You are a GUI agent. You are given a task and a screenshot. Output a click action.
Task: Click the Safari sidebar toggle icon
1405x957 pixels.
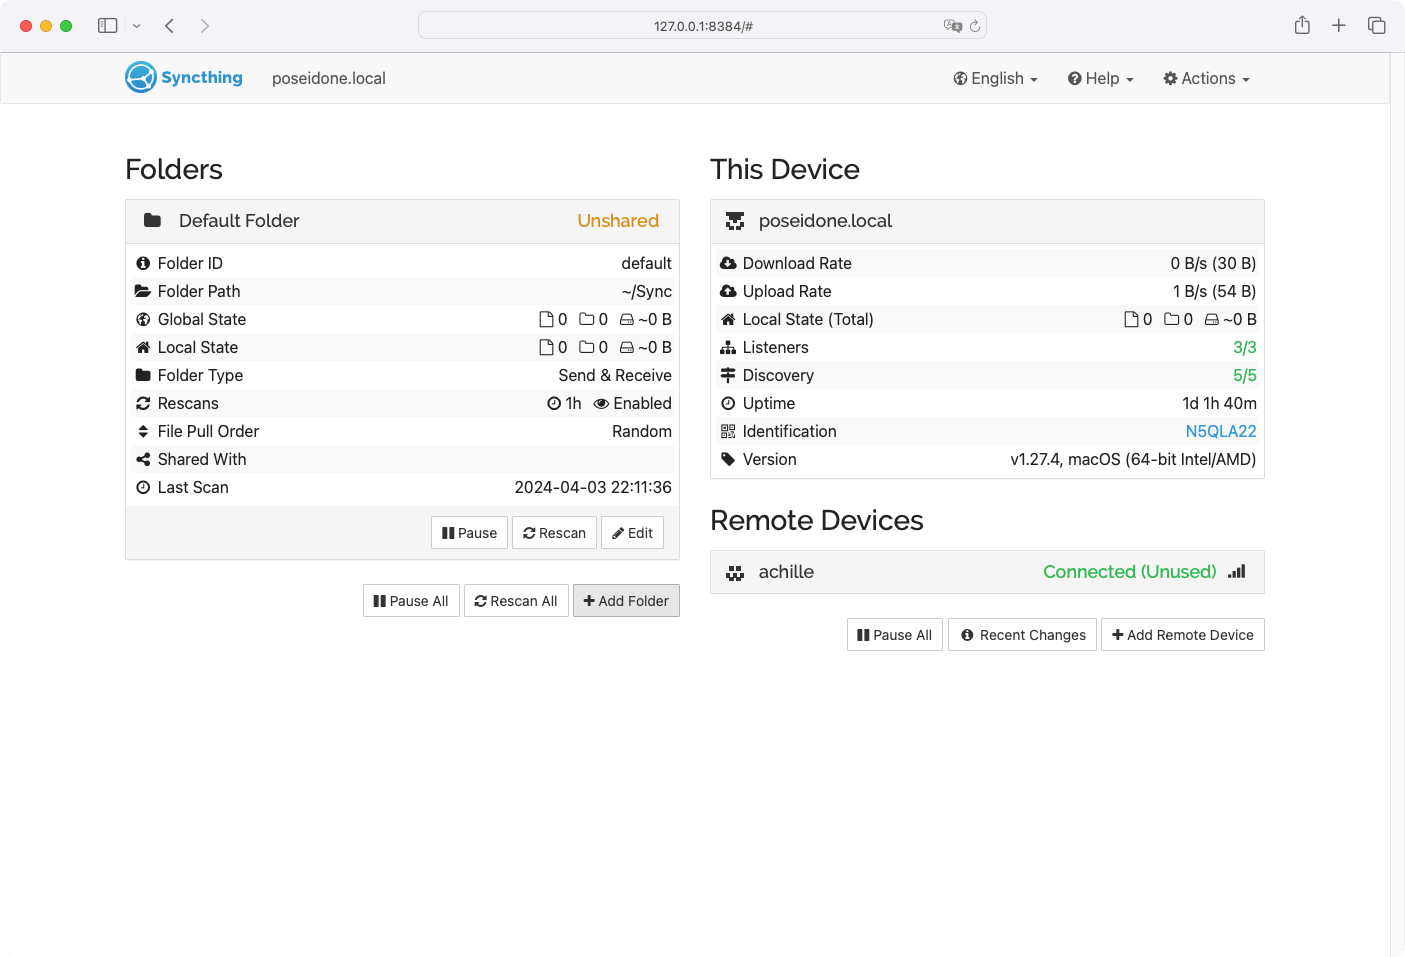coord(108,26)
